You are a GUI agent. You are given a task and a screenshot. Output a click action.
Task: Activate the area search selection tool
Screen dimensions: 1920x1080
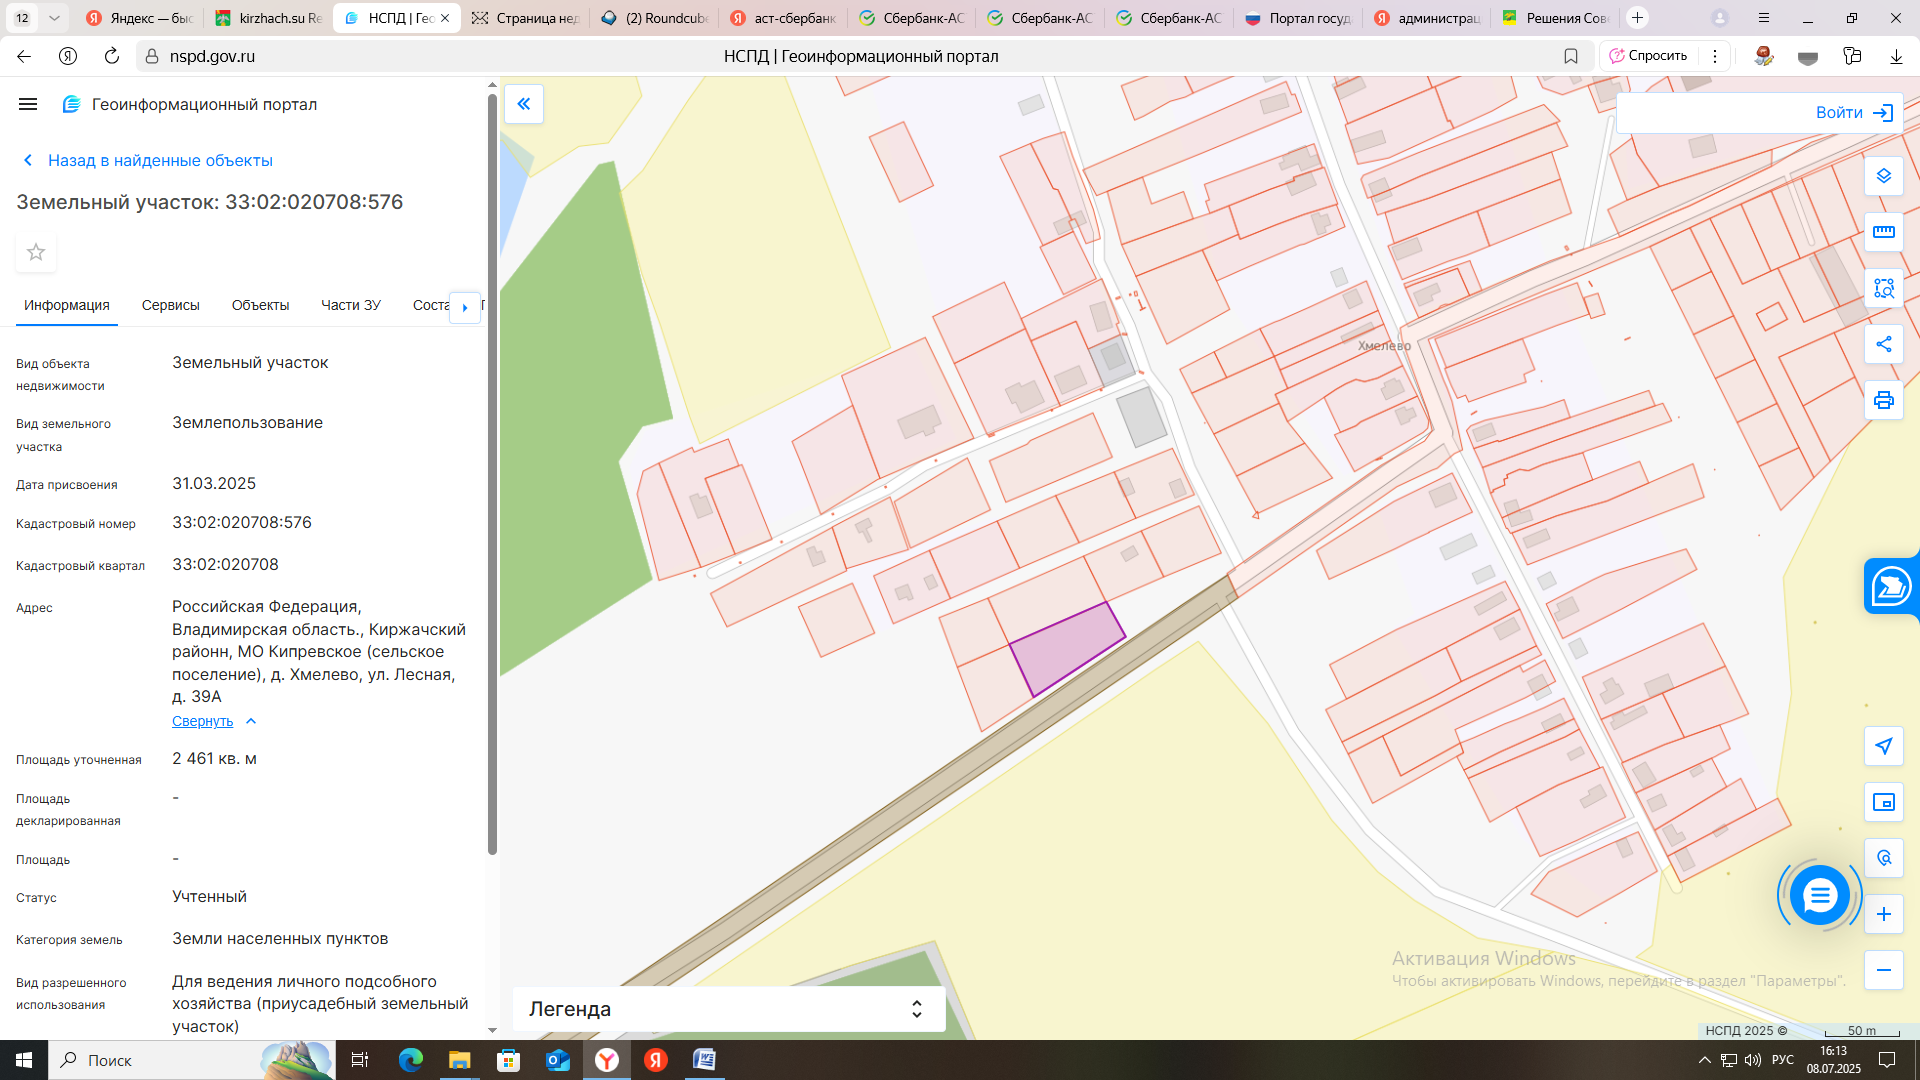(1883, 288)
